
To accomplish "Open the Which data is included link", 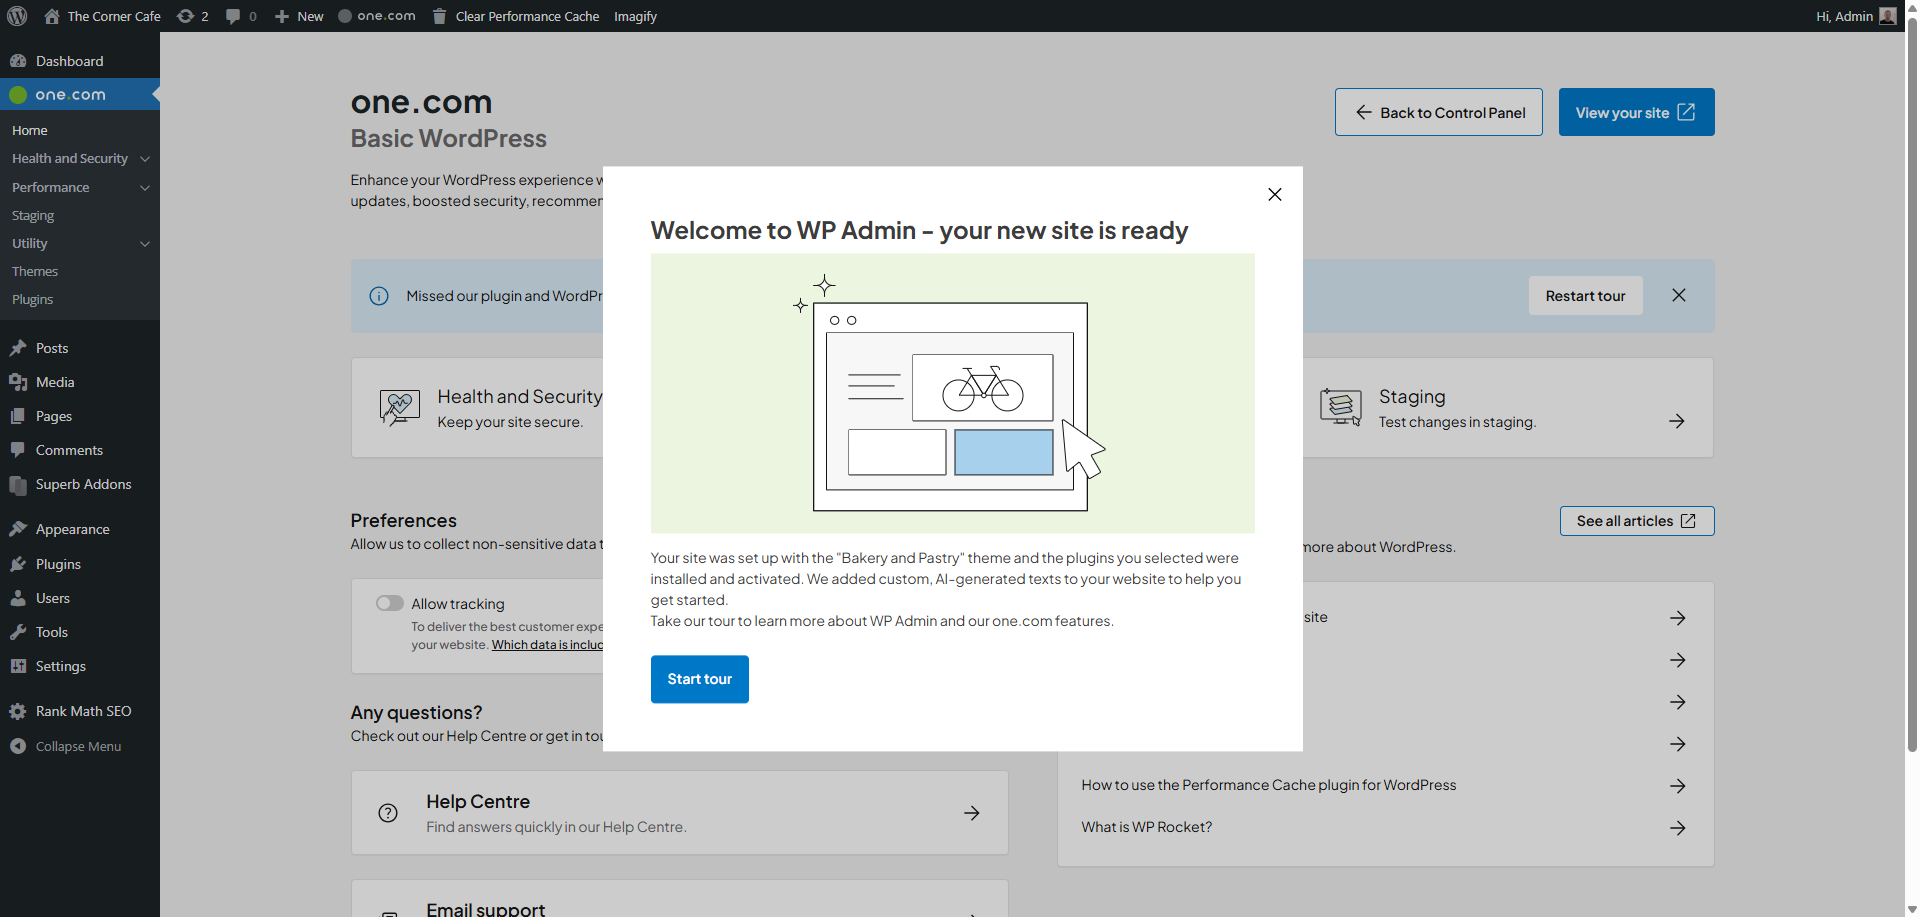I will tap(547, 645).
